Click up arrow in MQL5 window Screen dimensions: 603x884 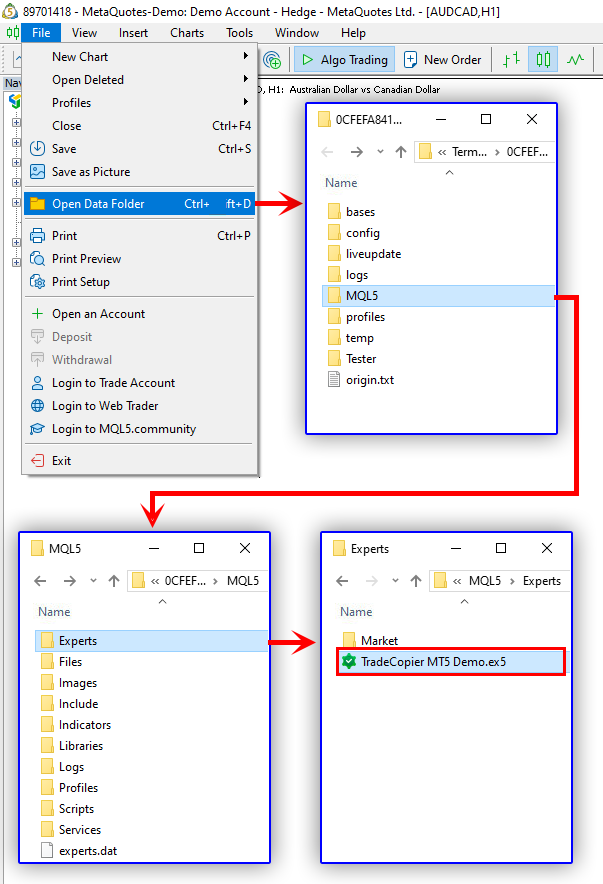point(114,581)
